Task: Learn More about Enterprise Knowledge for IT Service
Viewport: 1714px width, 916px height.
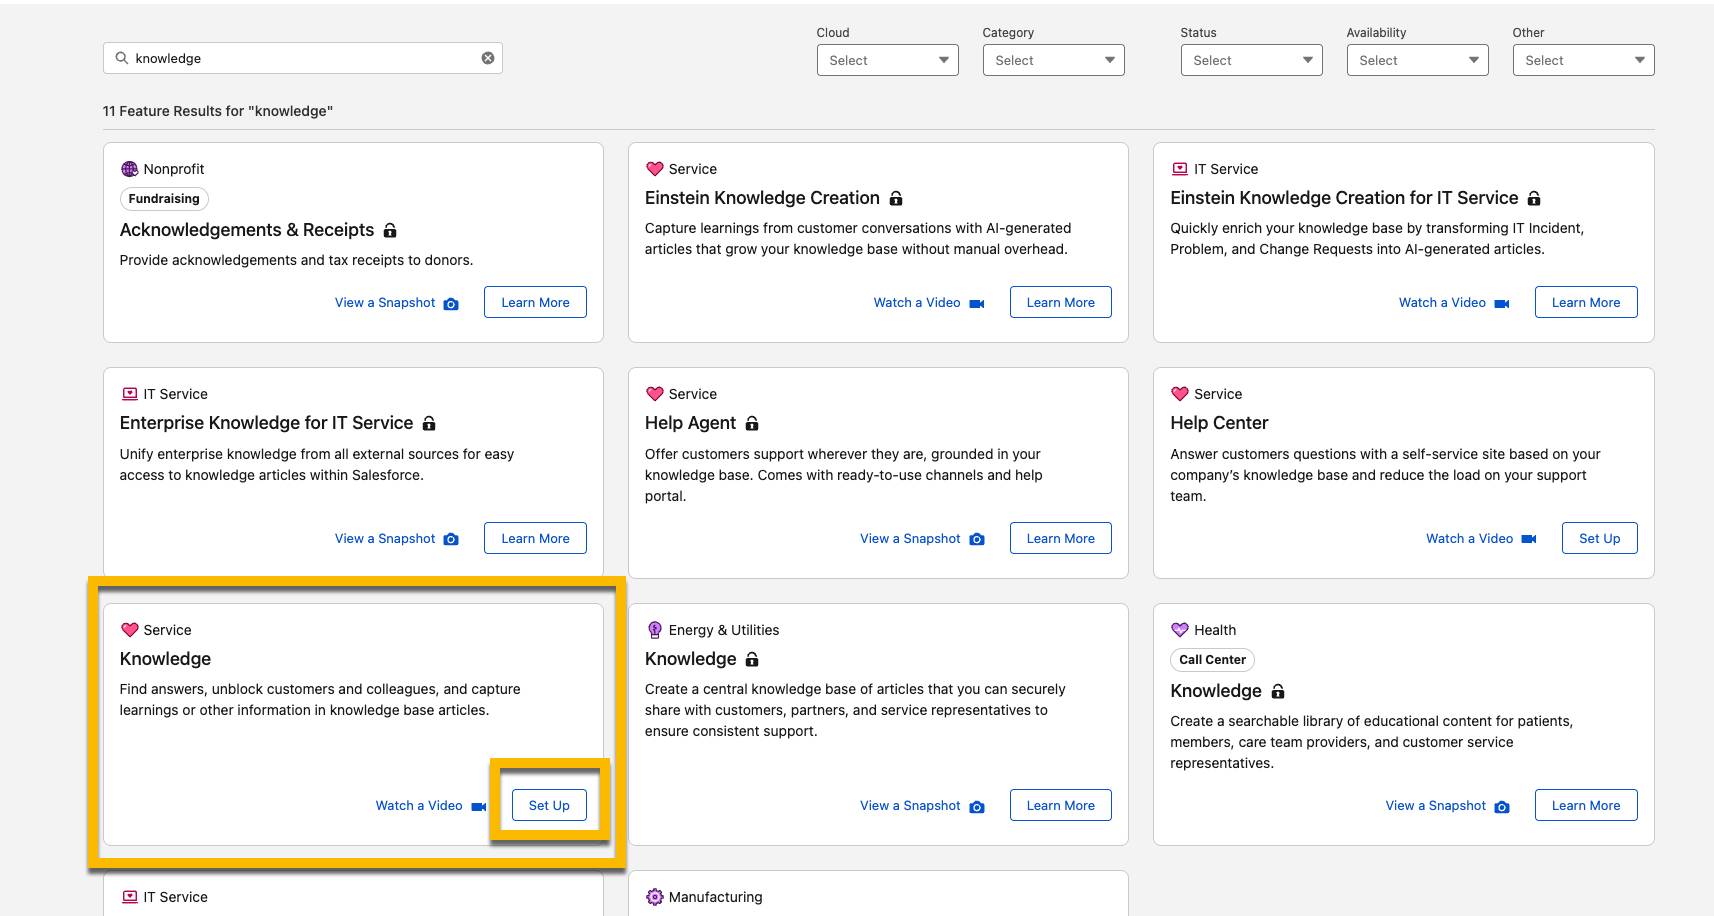Action: pyautogui.click(x=535, y=538)
